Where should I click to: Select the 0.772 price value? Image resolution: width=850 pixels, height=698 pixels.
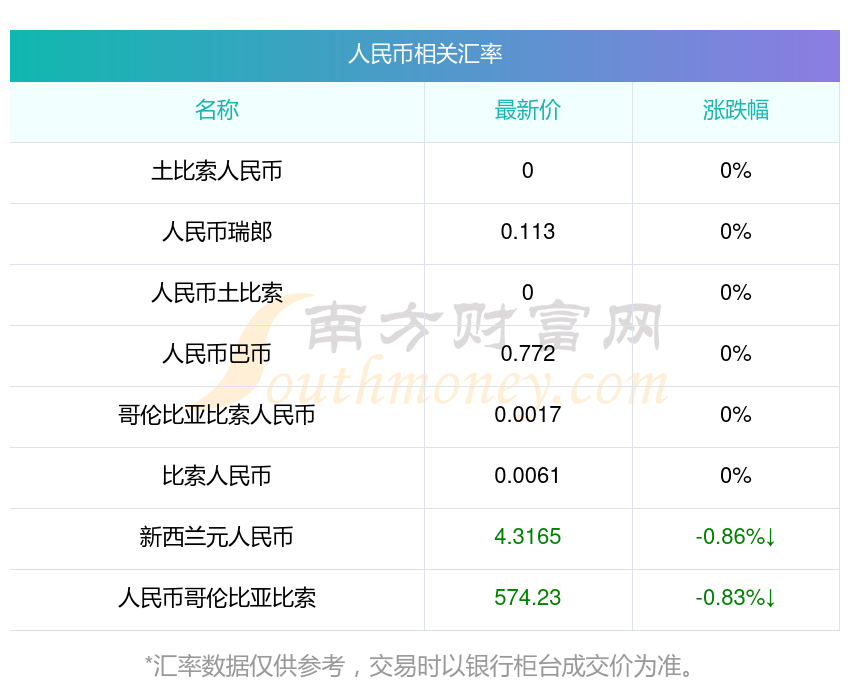coord(527,354)
